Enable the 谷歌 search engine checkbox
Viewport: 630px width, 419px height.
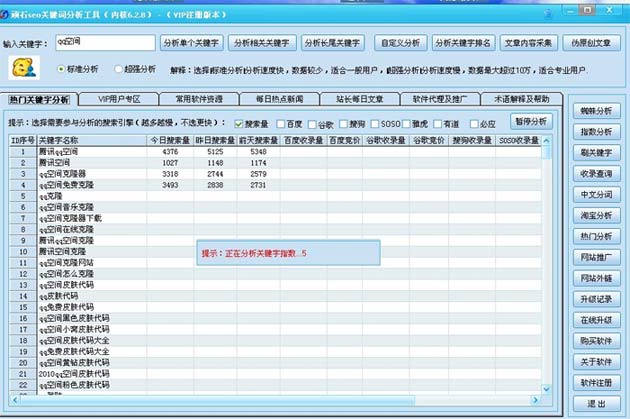pos(312,125)
